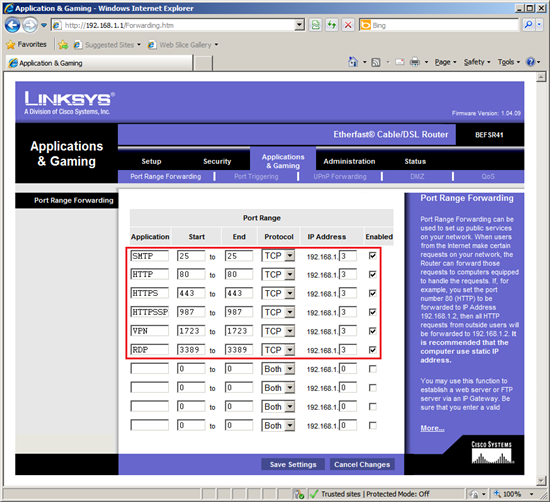Click the IP last octet field for HTTPS
550x502 pixels.
(x=348, y=293)
